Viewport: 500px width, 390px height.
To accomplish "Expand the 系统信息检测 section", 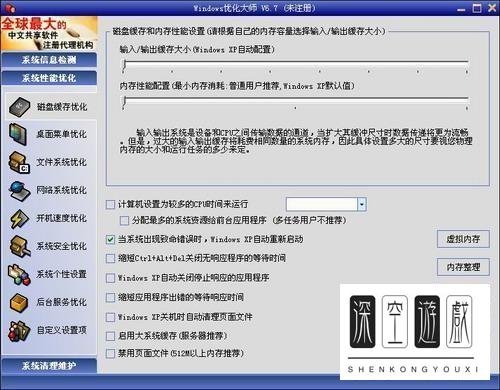I will (x=49, y=60).
